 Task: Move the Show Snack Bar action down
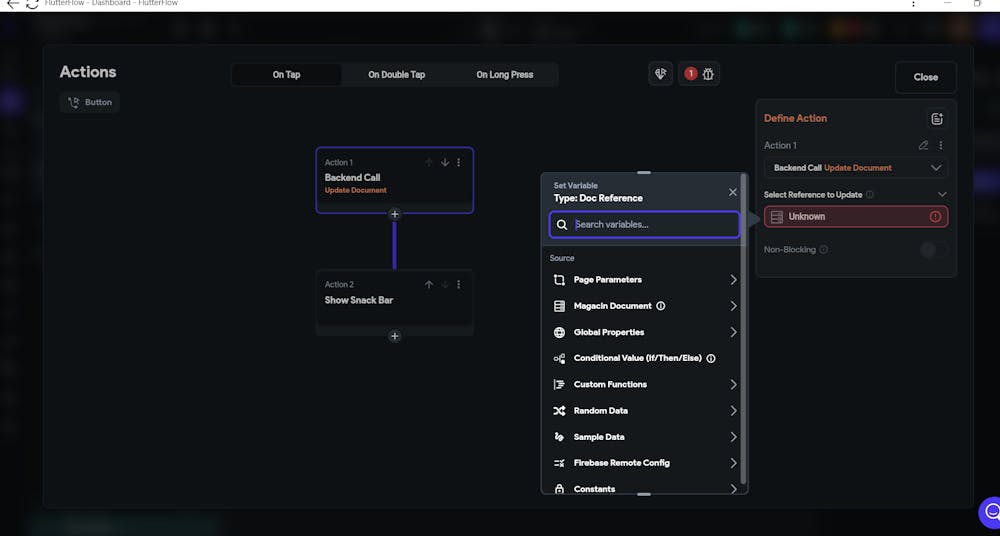coord(445,285)
